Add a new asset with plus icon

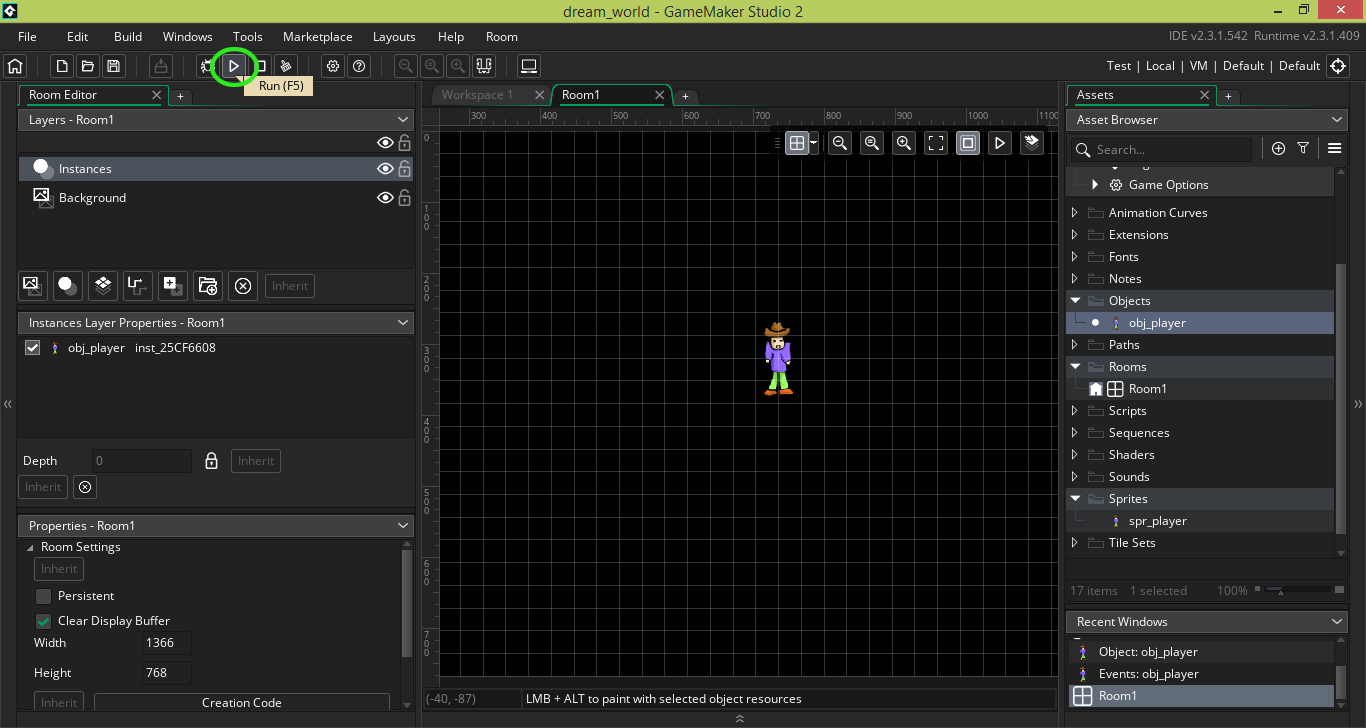(1278, 149)
